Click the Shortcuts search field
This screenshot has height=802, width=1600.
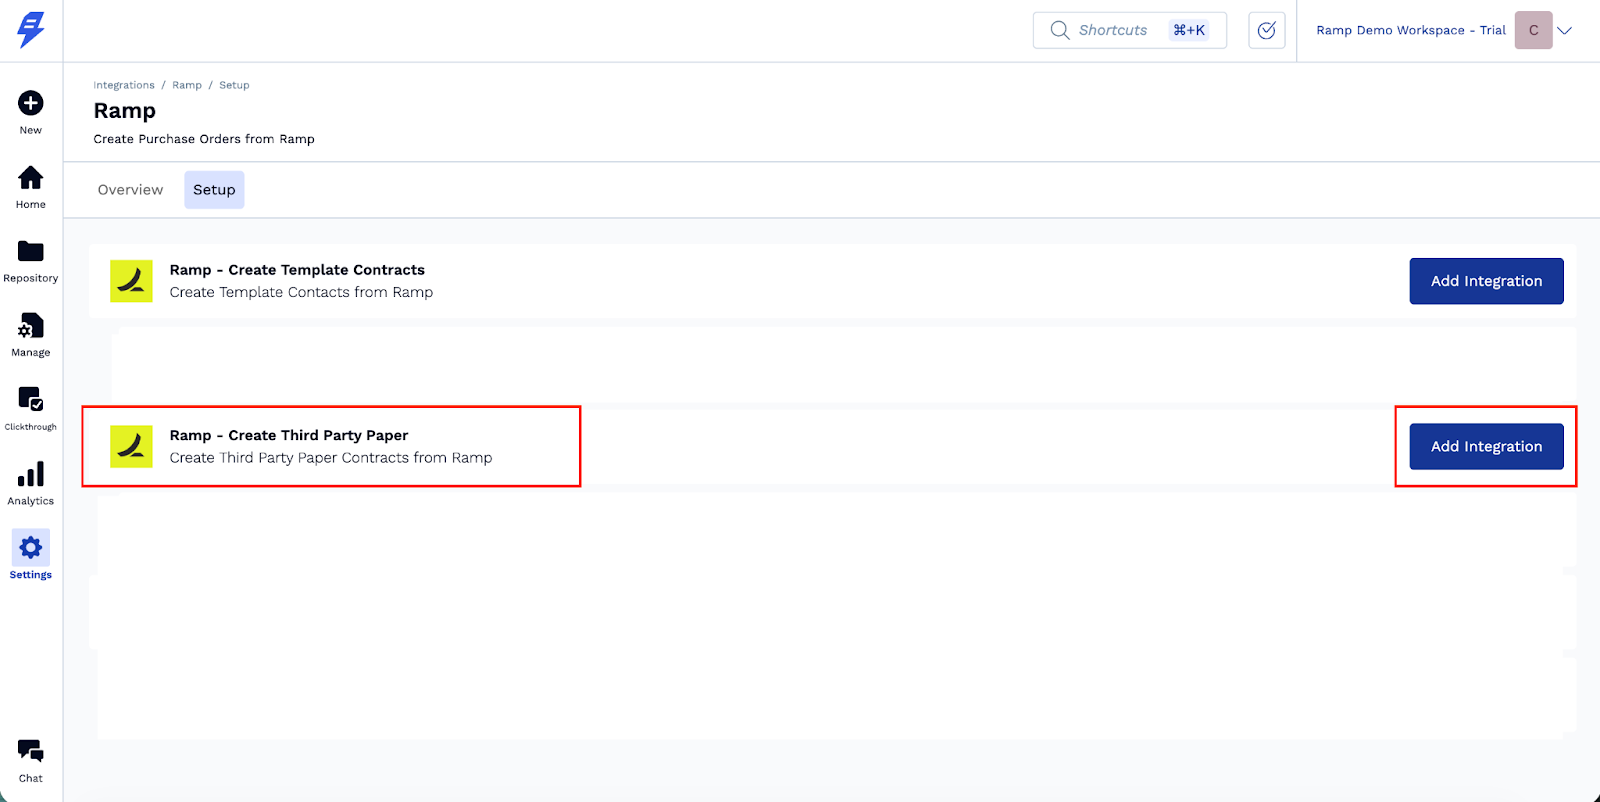(x=1130, y=30)
